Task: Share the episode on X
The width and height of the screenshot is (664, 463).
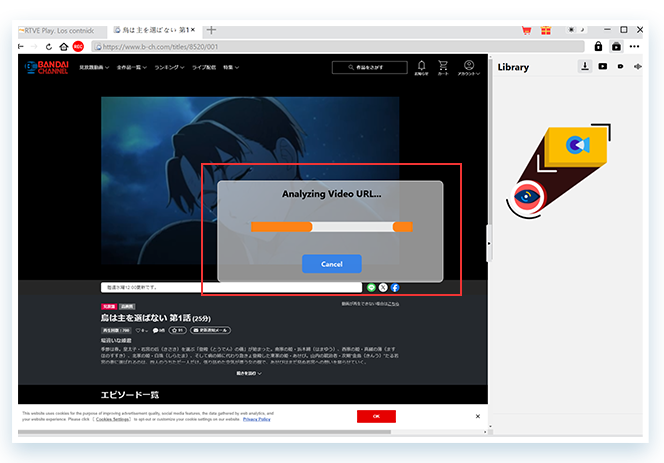Action: pos(383,288)
